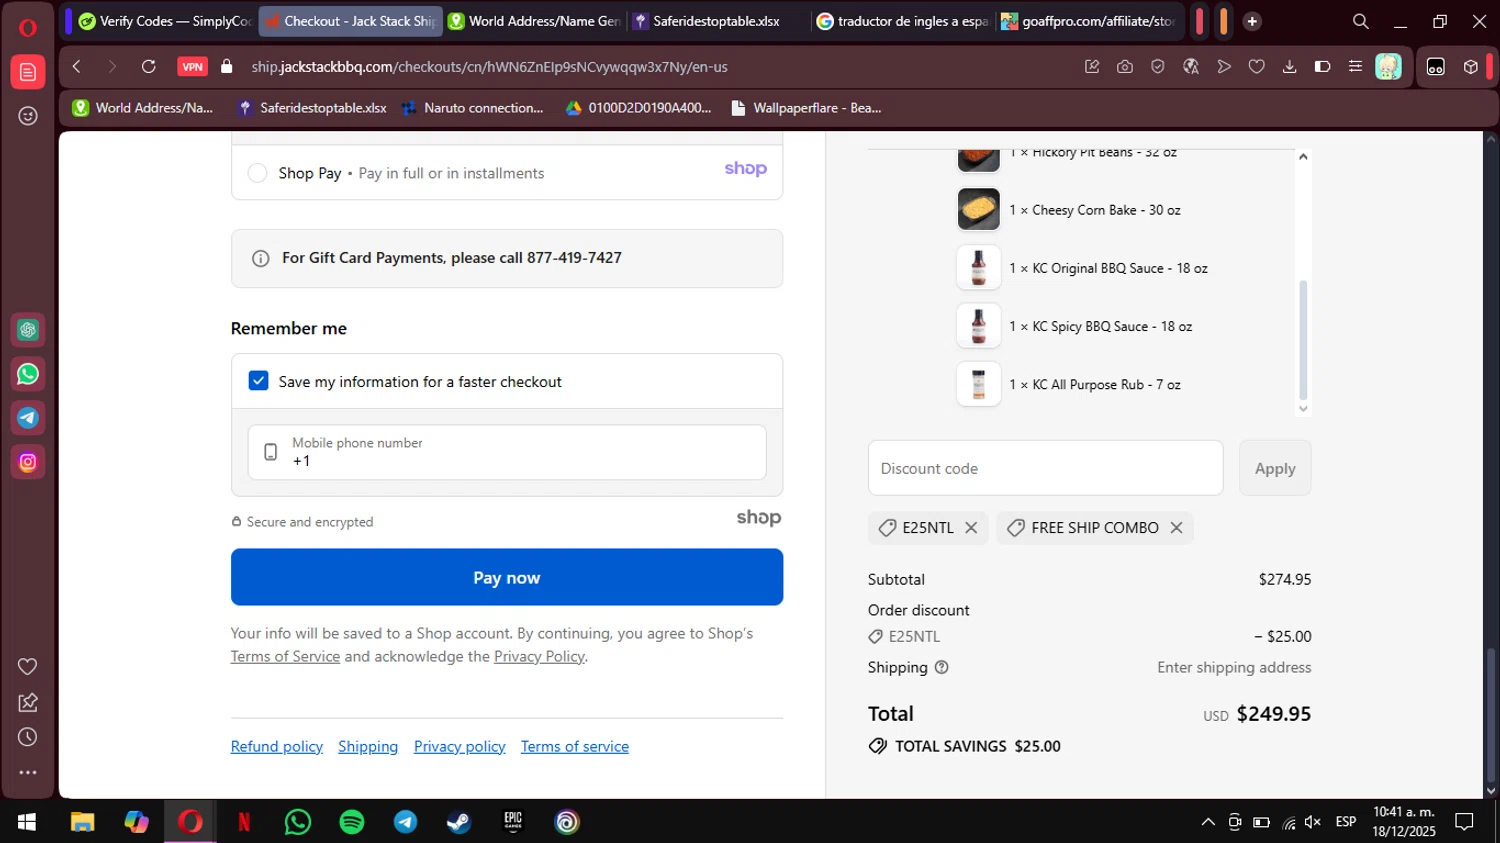Open the footer Shipping link

click(x=368, y=746)
